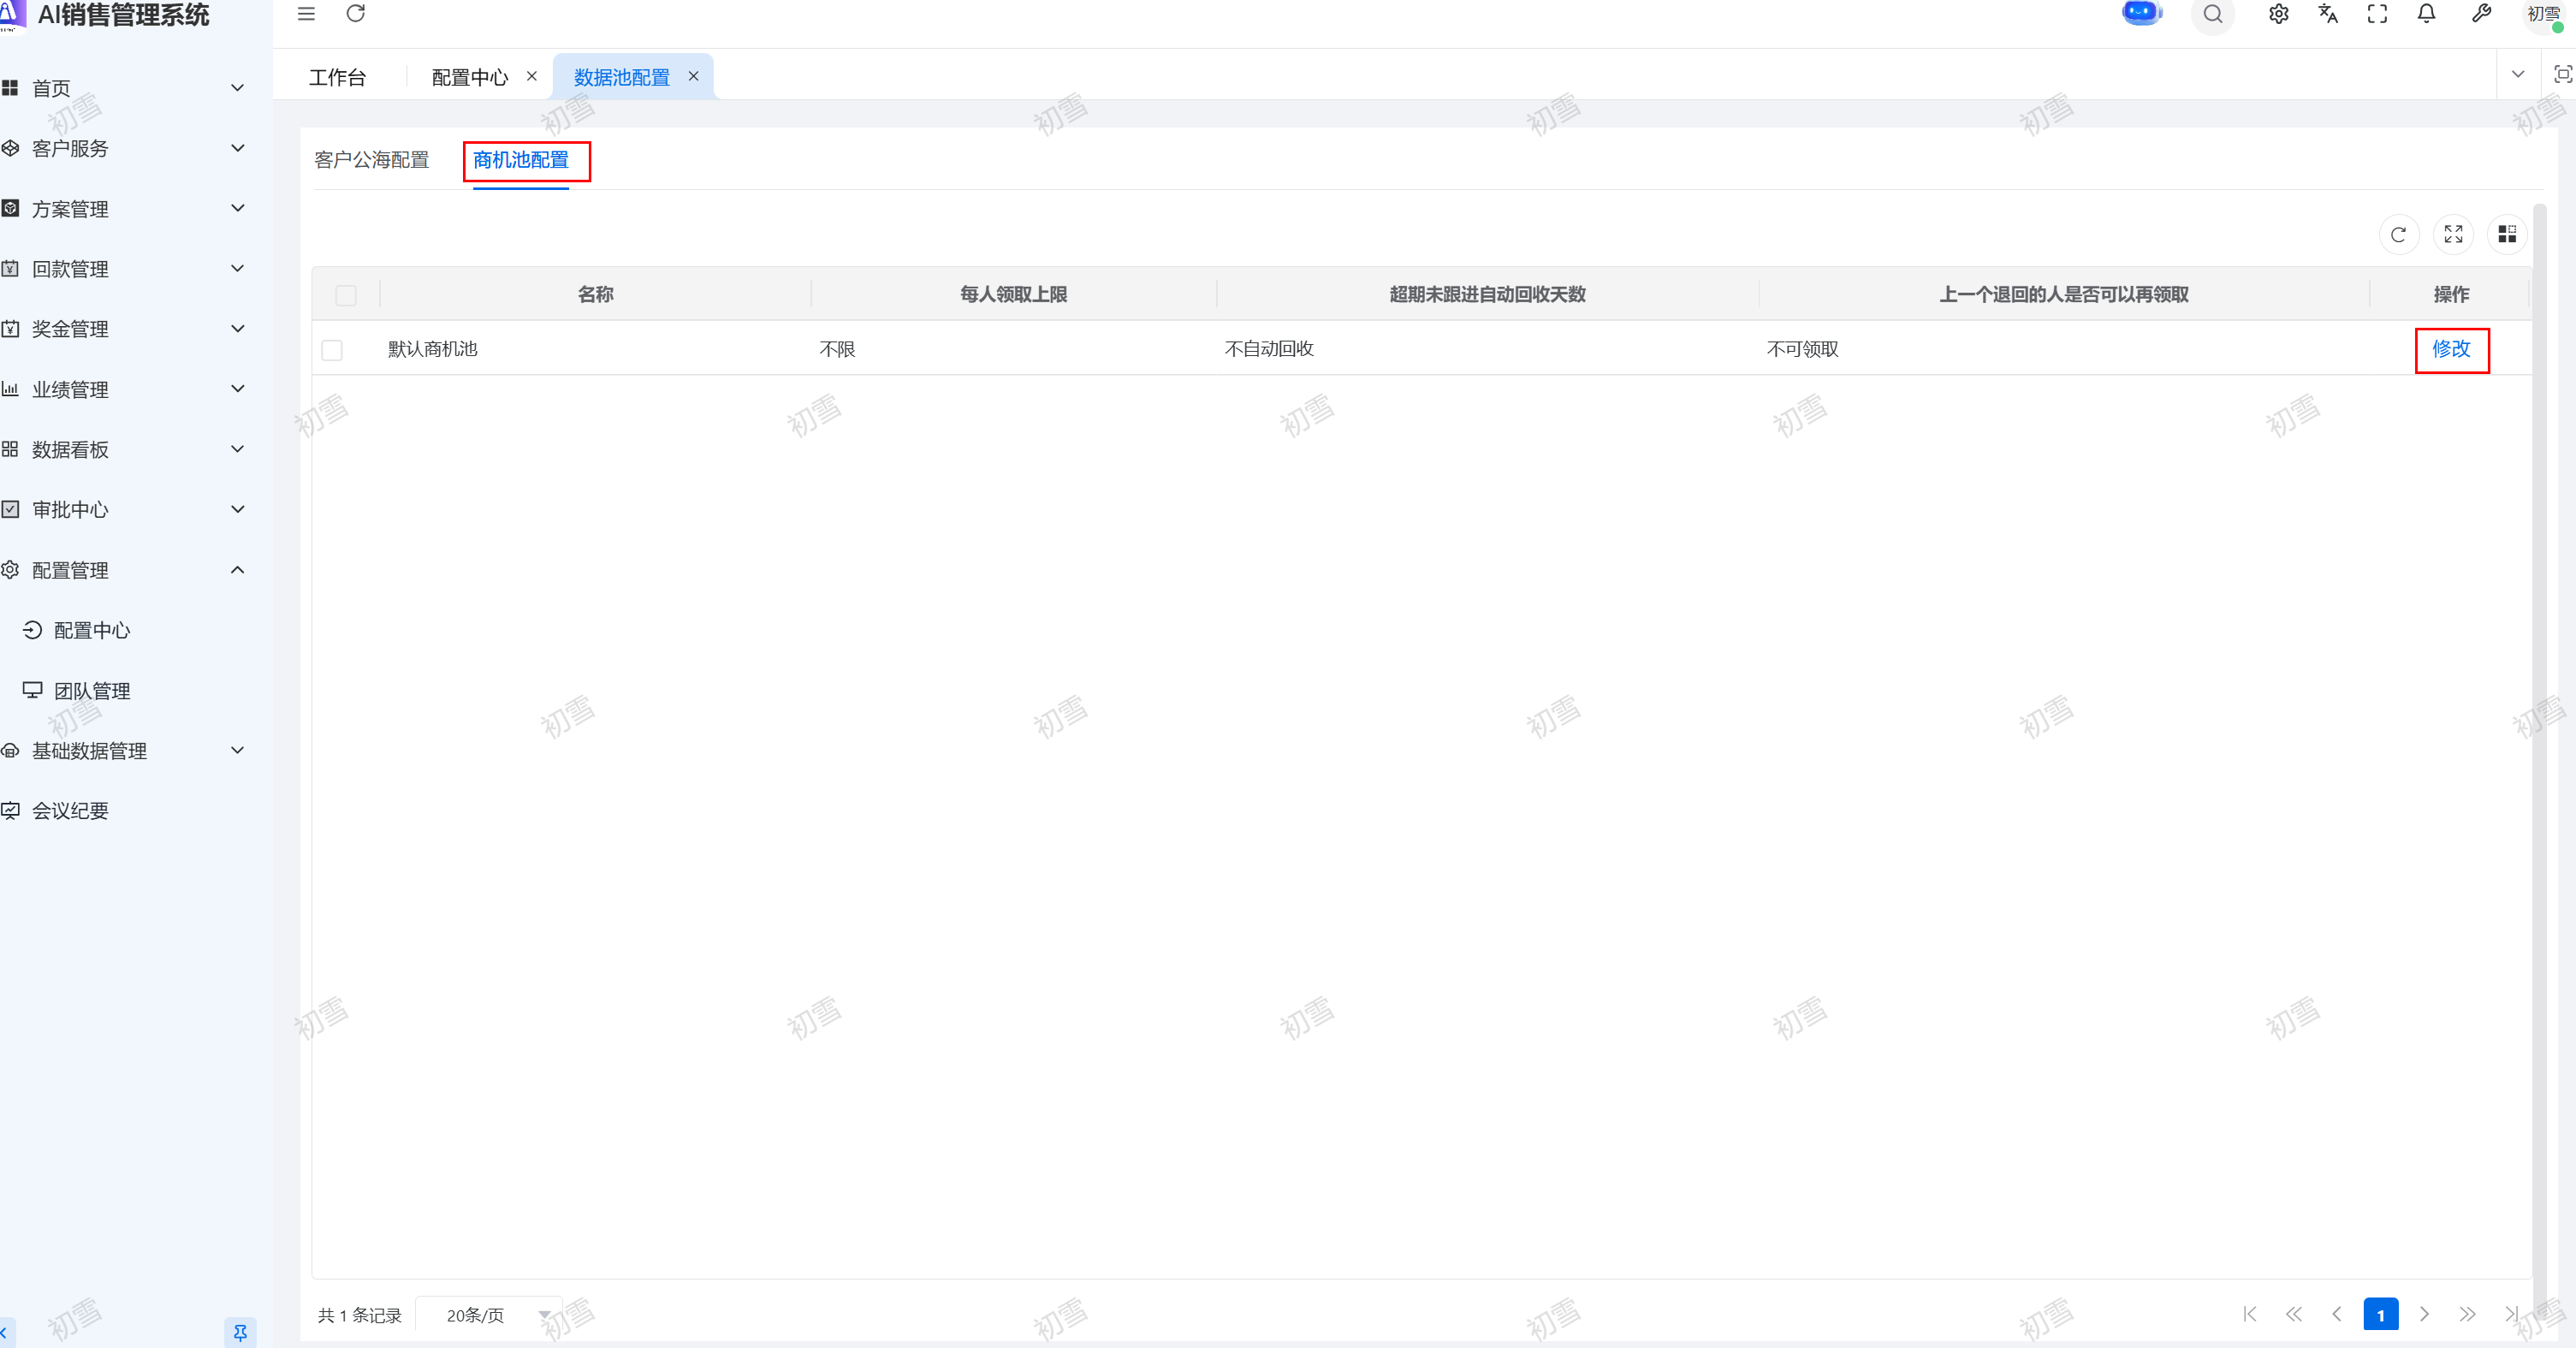Open the language translation icon

(x=2327, y=14)
